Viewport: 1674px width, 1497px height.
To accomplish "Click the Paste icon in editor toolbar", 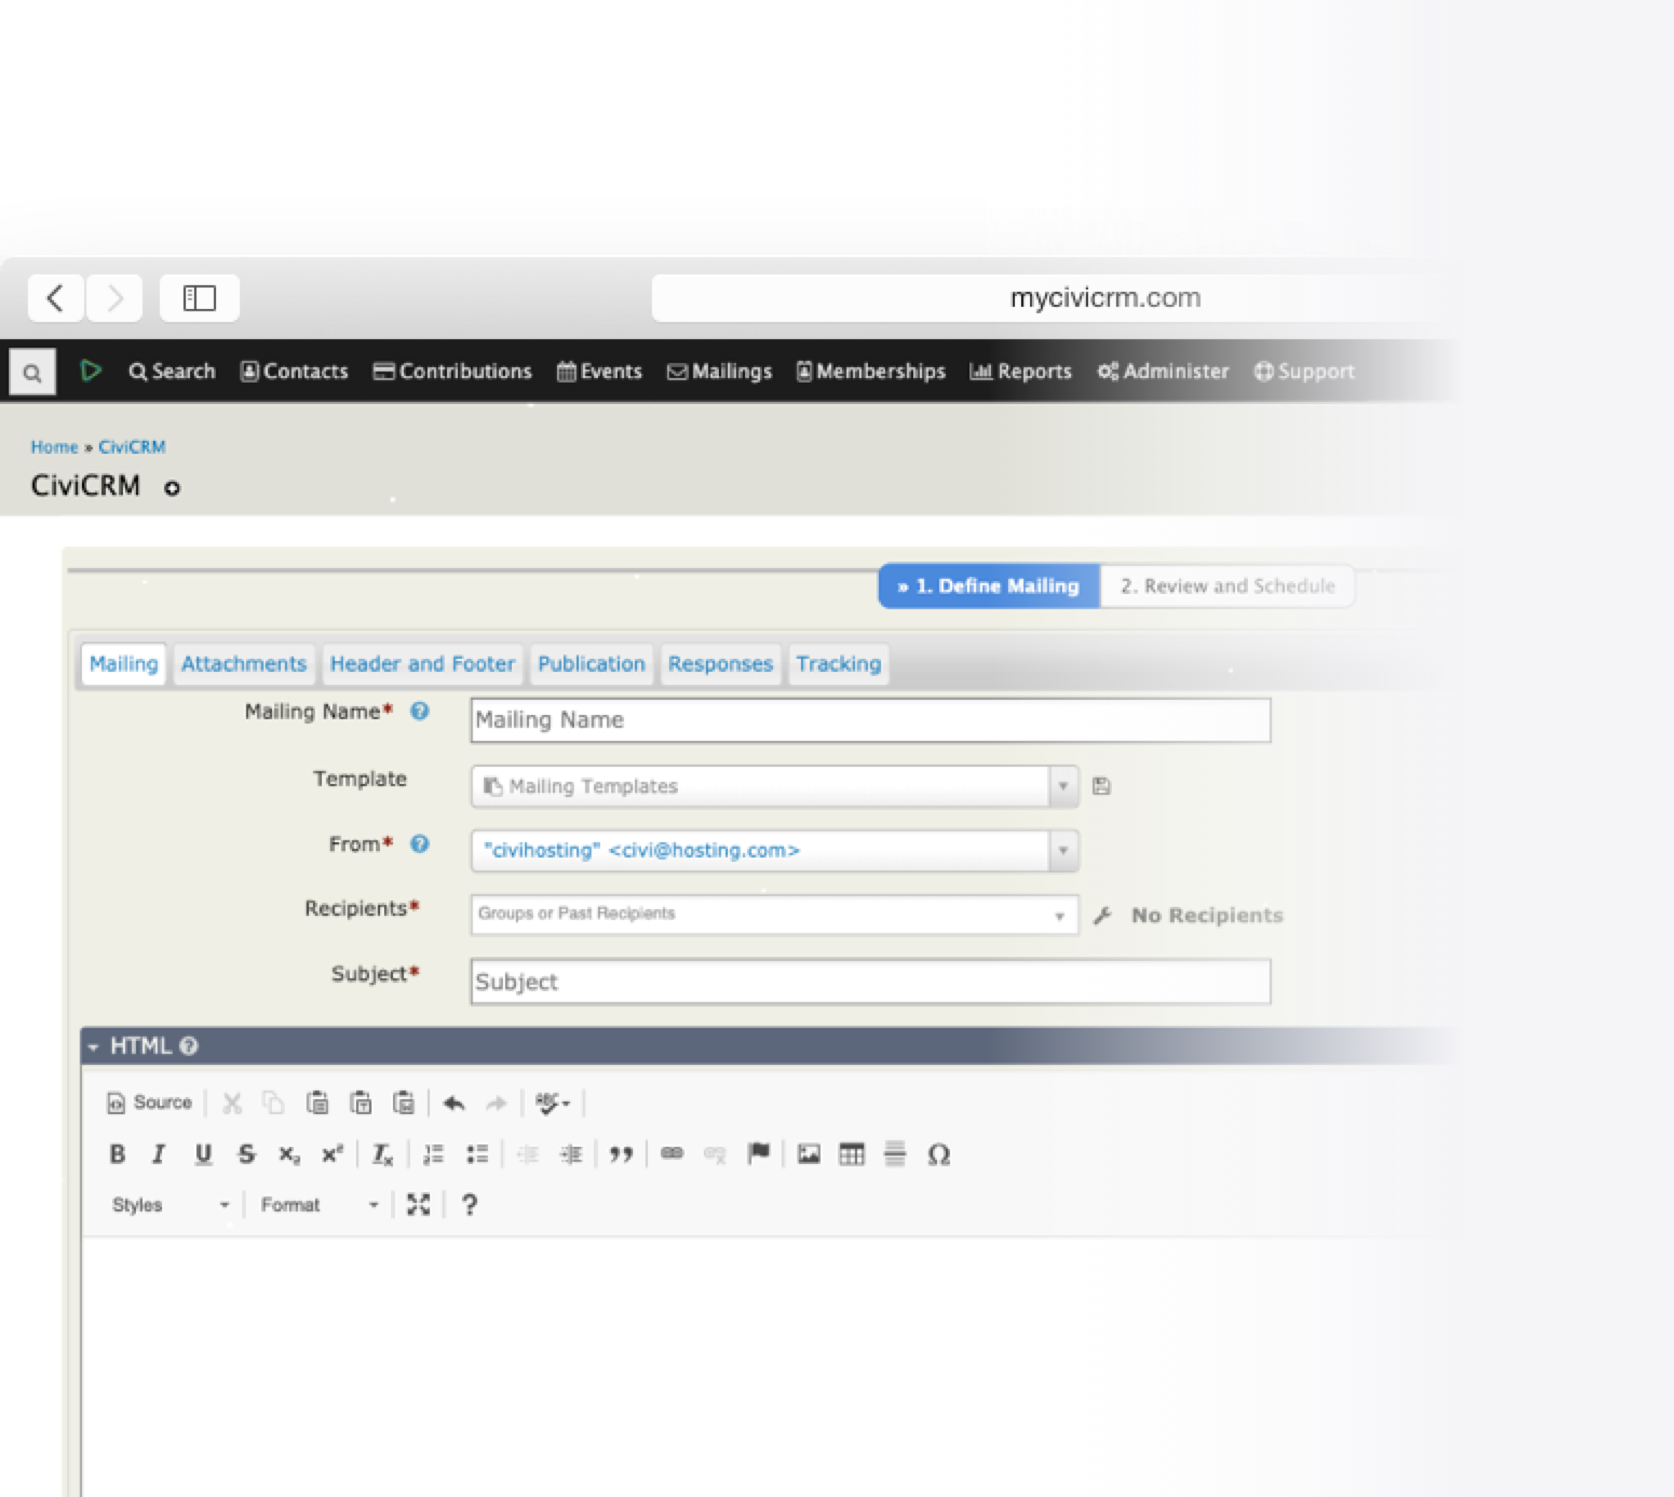I will point(317,1103).
